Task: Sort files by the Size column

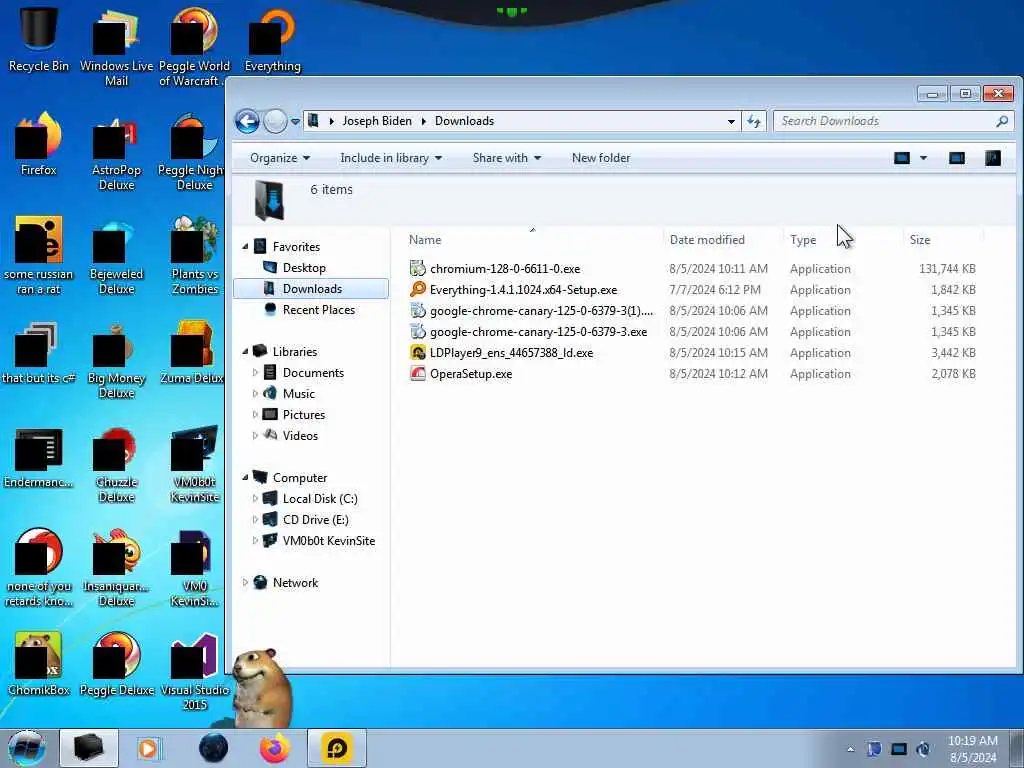Action: pos(920,240)
